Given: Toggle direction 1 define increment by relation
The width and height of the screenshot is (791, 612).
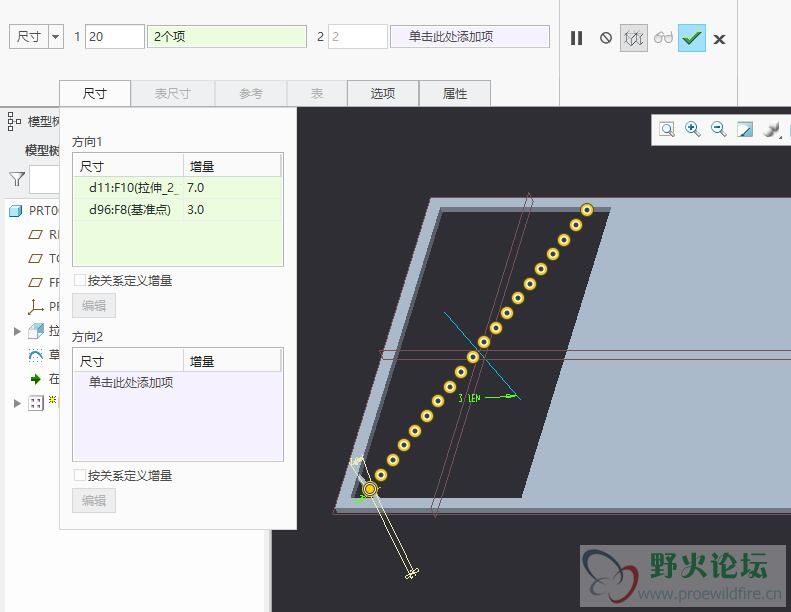Looking at the screenshot, I should click(79, 280).
